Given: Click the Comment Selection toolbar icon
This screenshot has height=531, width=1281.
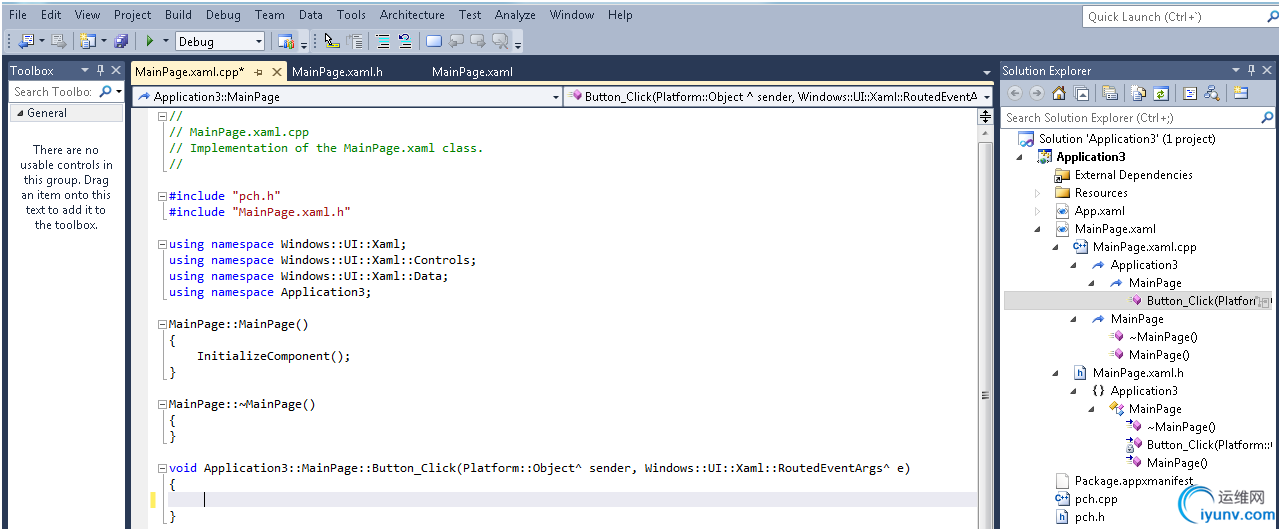Looking at the screenshot, I should (383, 41).
